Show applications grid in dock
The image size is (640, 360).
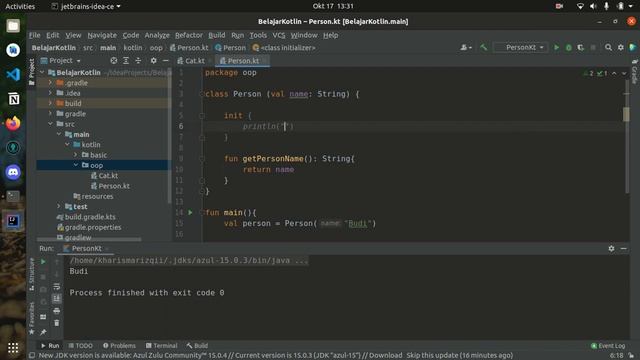[x=13, y=347]
